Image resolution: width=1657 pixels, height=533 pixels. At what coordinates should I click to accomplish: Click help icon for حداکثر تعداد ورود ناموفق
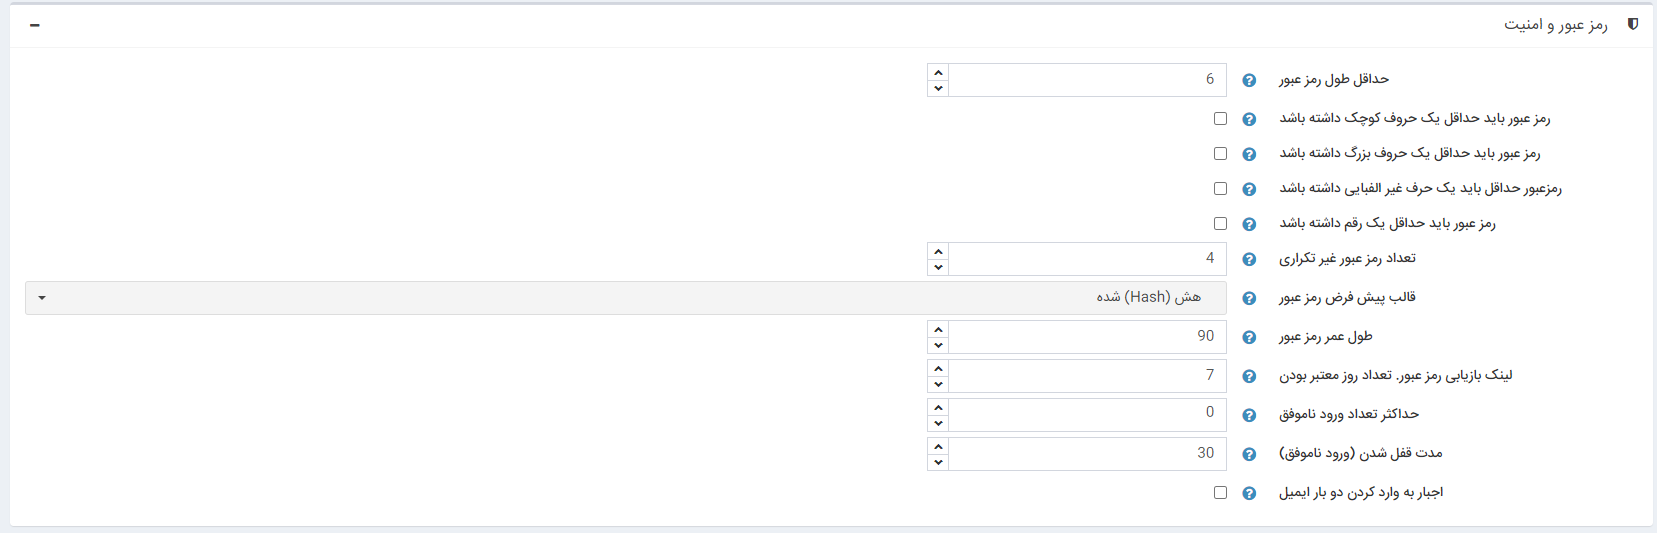point(1249,415)
